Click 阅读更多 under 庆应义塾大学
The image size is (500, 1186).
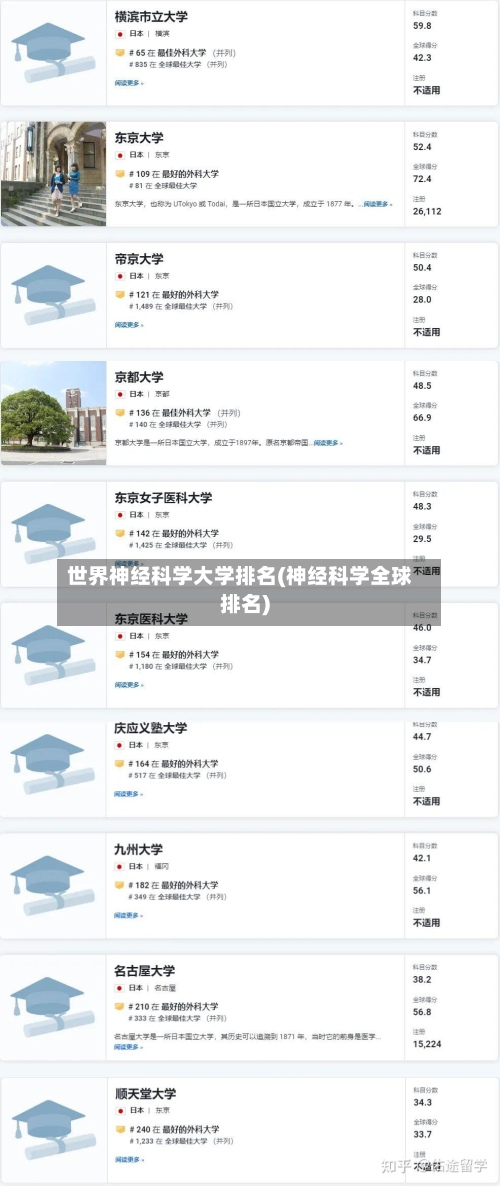pyautogui.click(x=128, y=794)
